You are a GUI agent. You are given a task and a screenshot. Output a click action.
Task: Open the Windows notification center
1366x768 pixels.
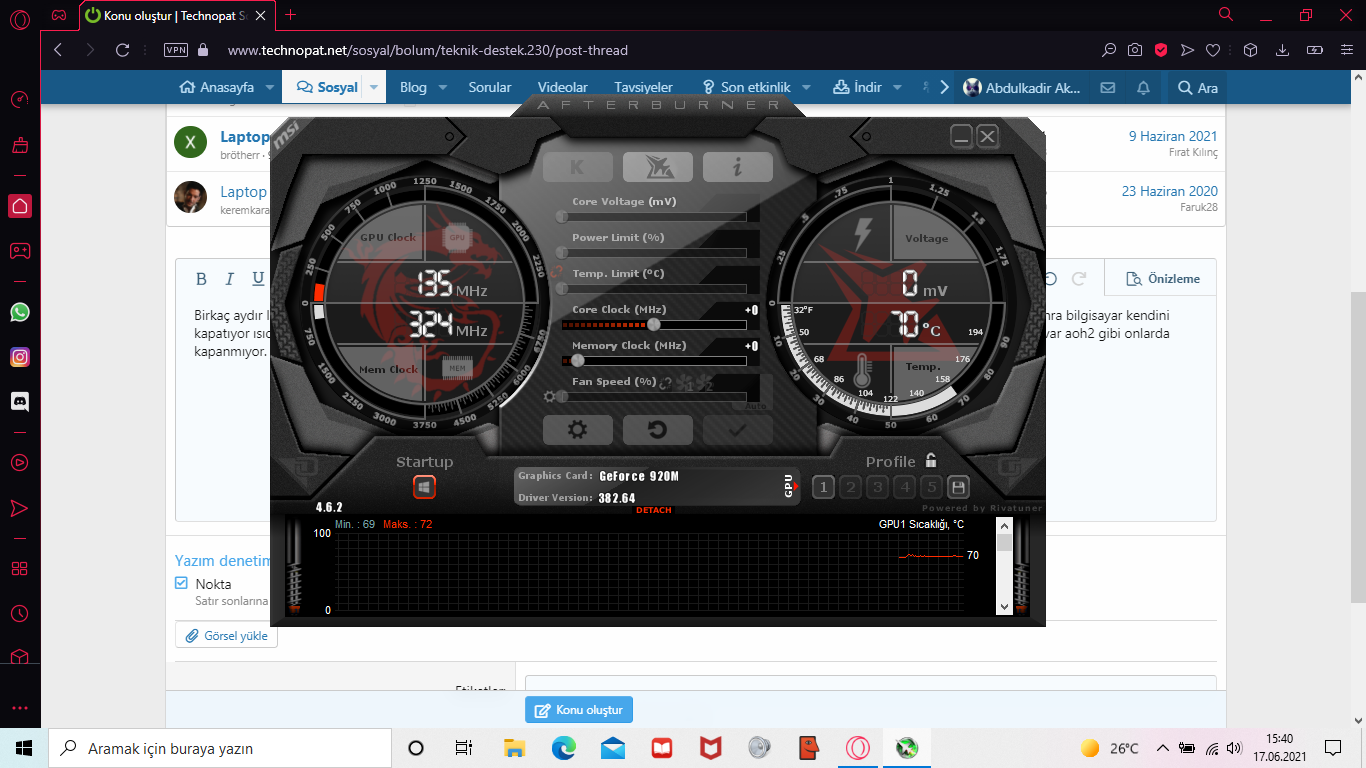tap(1332, 748)
